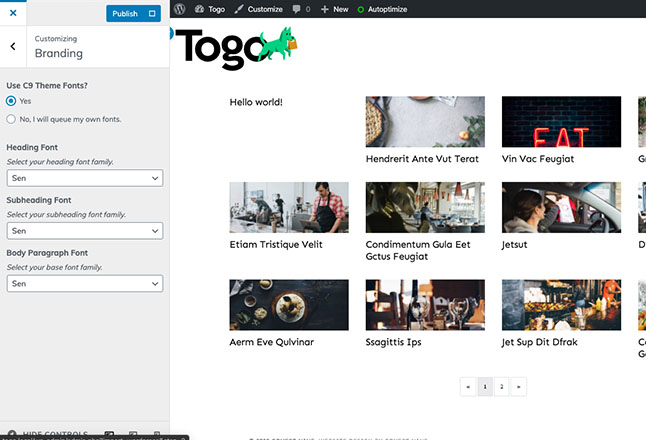Open the Autoptimize admin bar menu
The image size is (646, 440).
[x=382, y=9]
